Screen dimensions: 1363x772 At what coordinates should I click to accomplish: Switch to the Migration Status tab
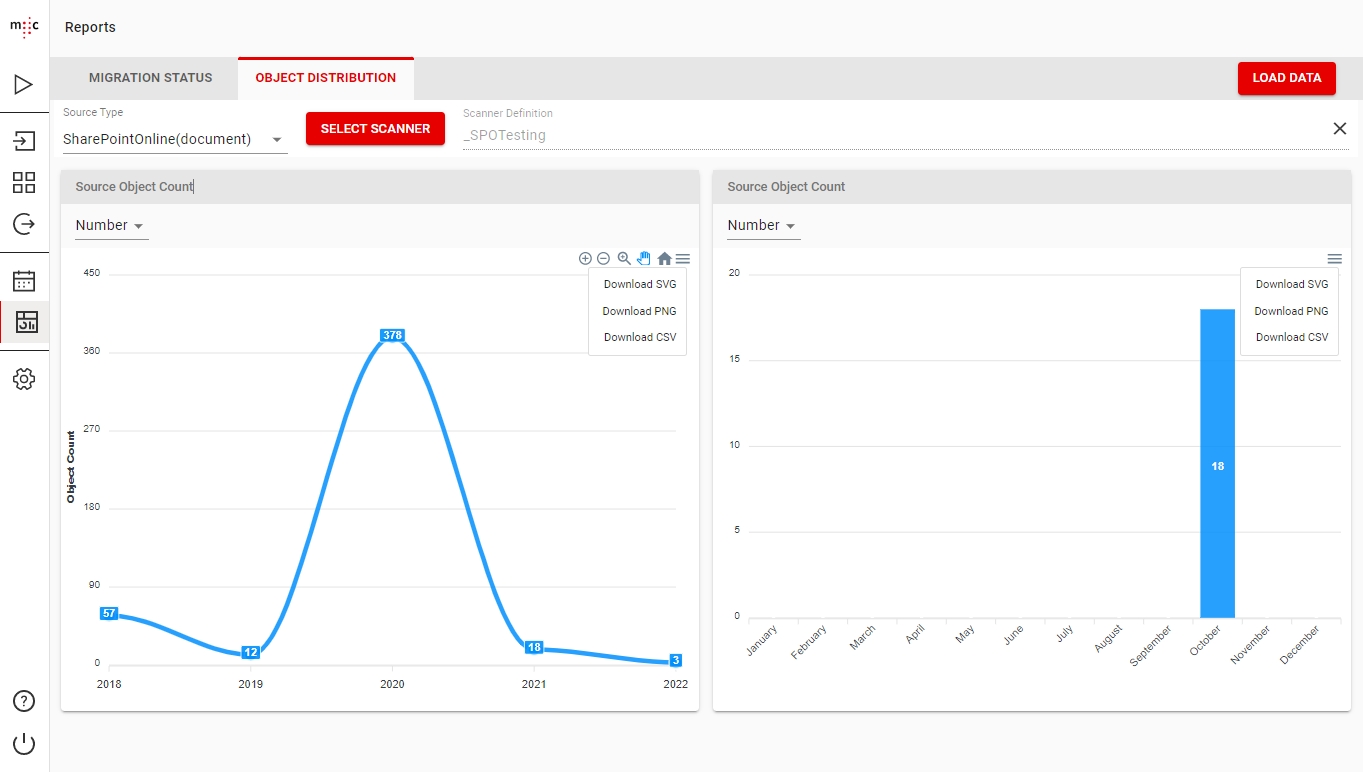(150, 78)
